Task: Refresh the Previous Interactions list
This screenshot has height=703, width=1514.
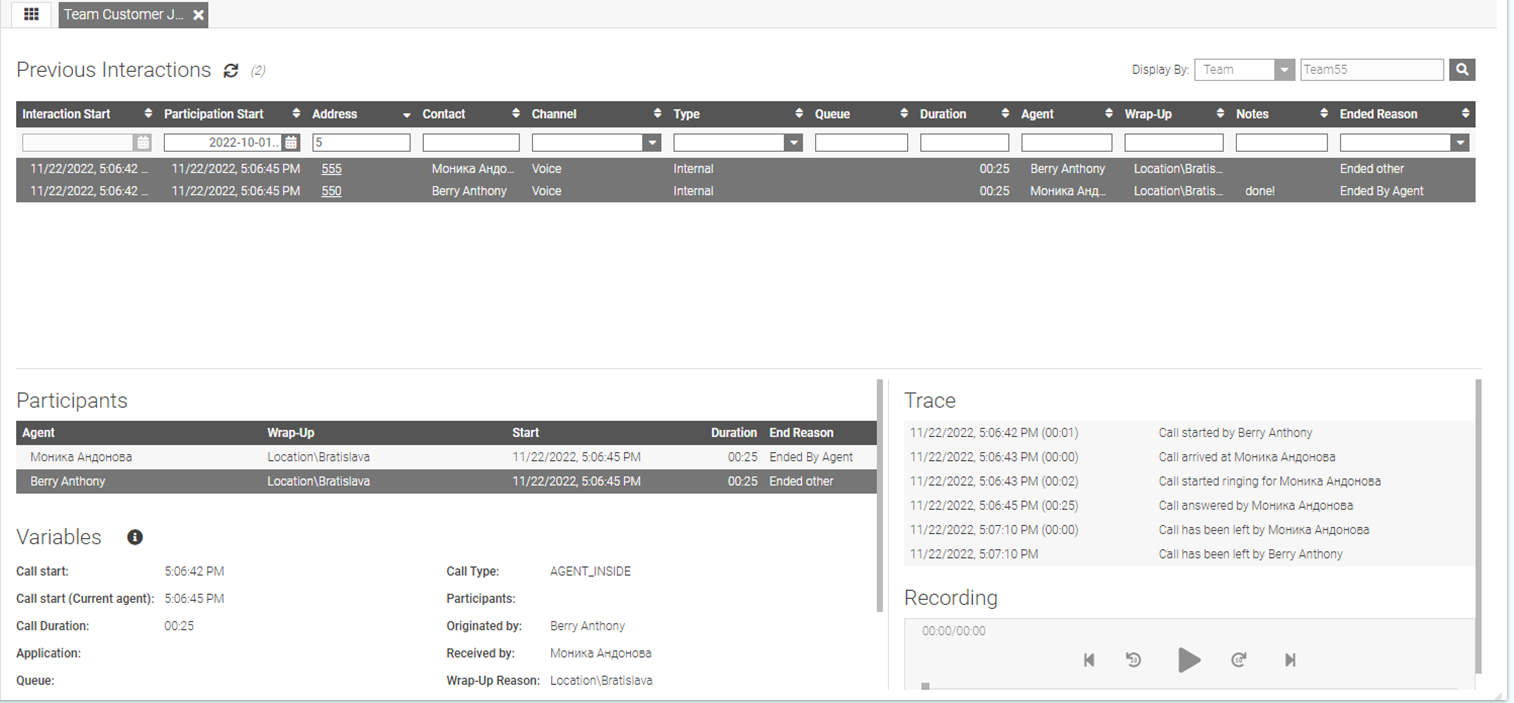Action: 231,70
